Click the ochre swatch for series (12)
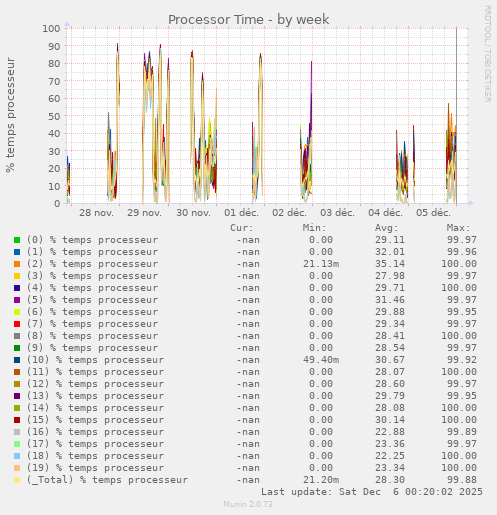 [x=17, y=384]
